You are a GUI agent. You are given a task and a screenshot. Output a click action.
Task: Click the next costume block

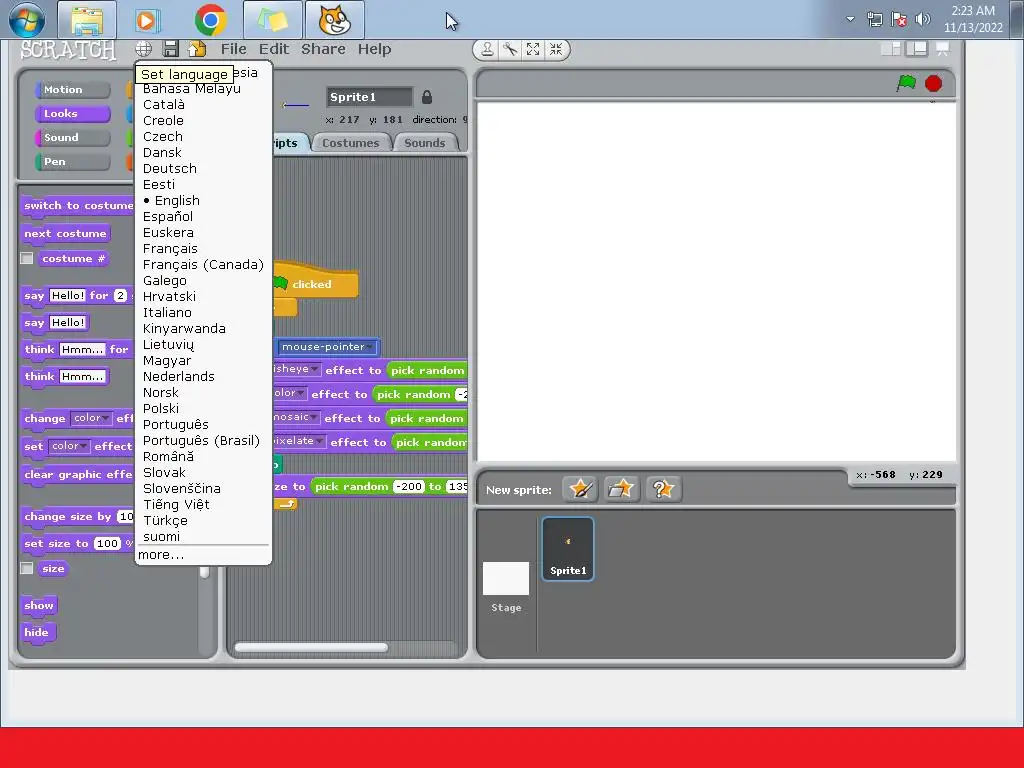[x=65, y=234]
